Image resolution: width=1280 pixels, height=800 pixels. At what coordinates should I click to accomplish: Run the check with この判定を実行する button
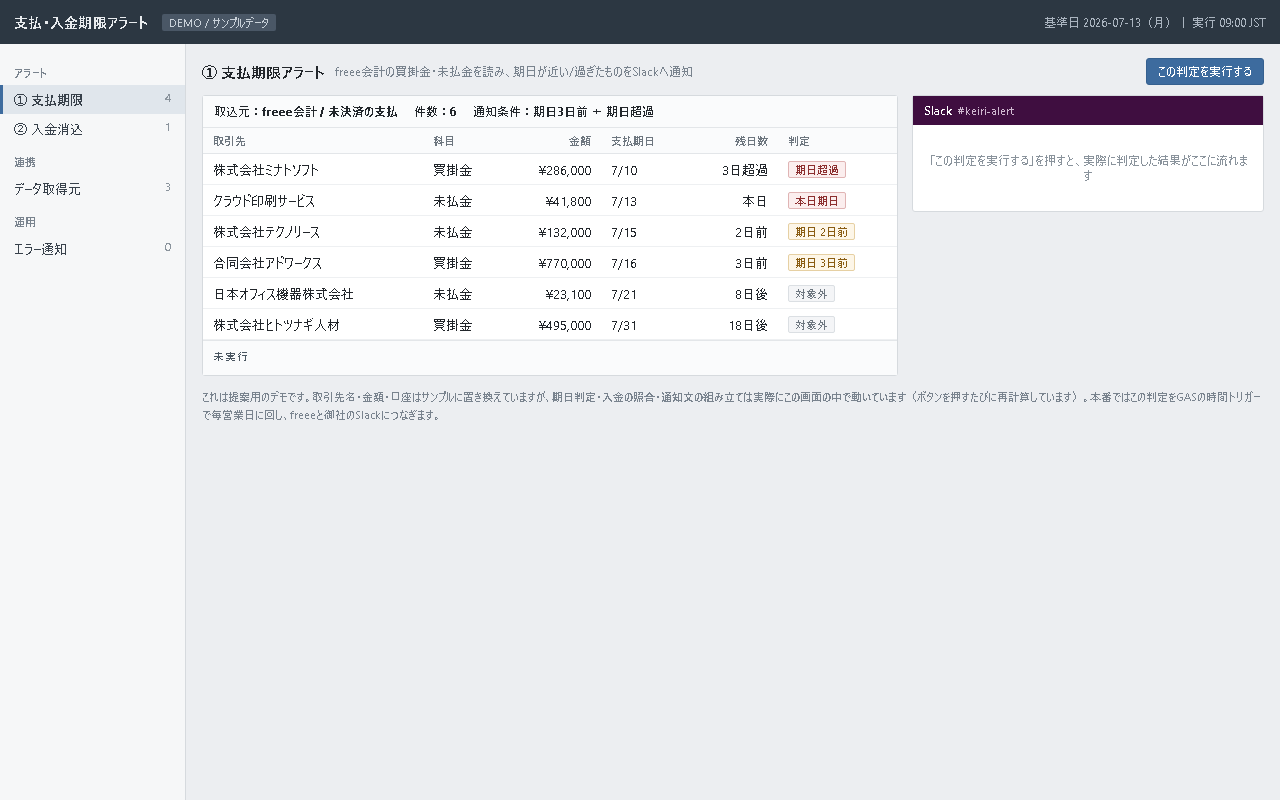point(1204,71)
